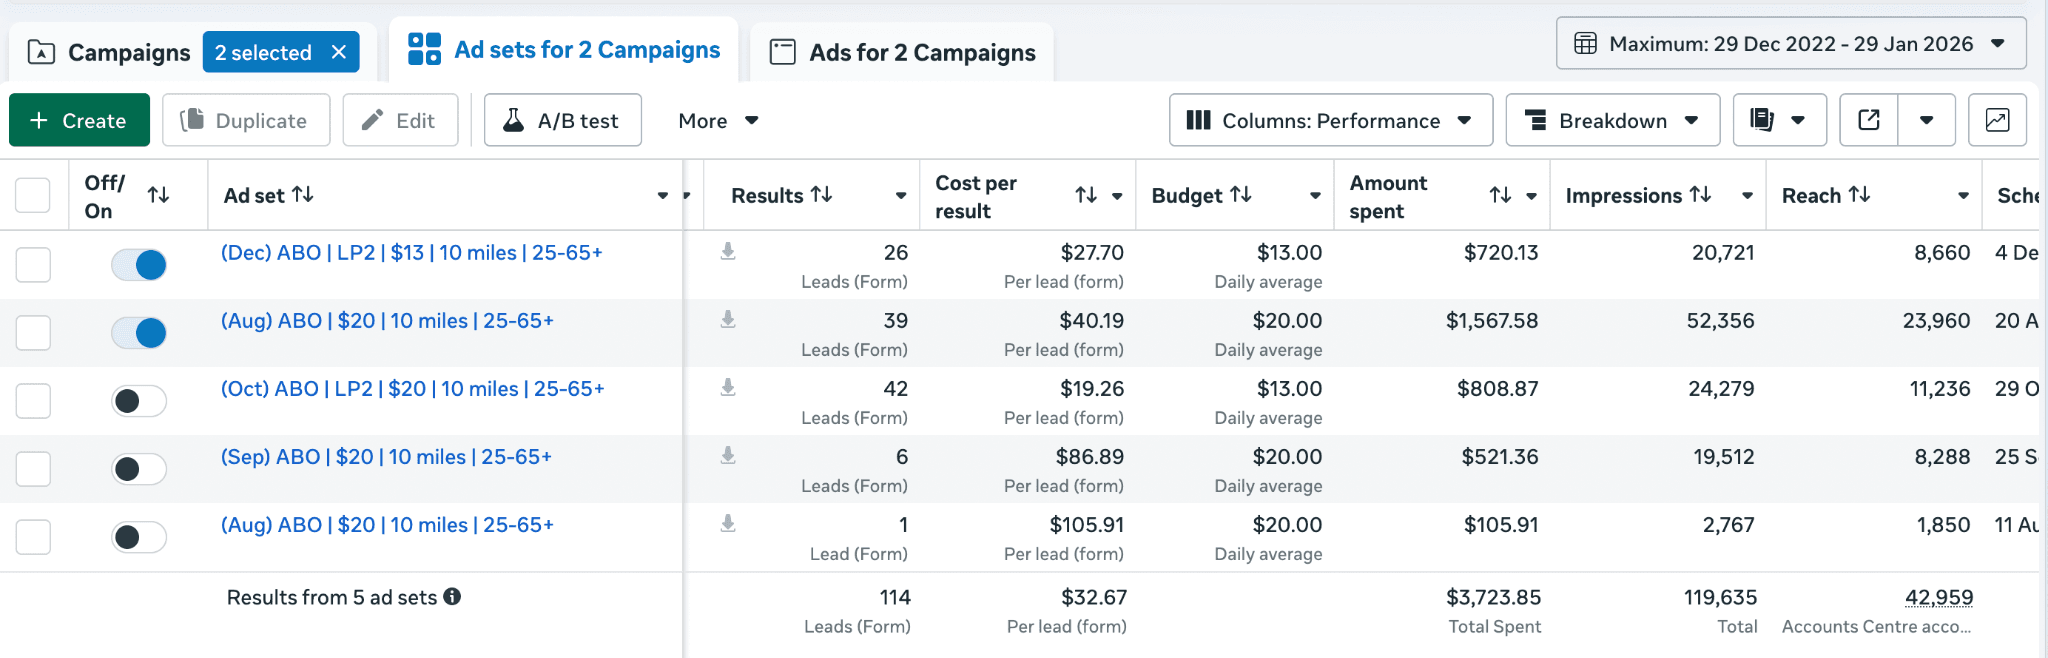Select checkbox for (Sep) ABO $20 ad set
The height and width of the screenshot is (658, 2048).
click(33, 469)
